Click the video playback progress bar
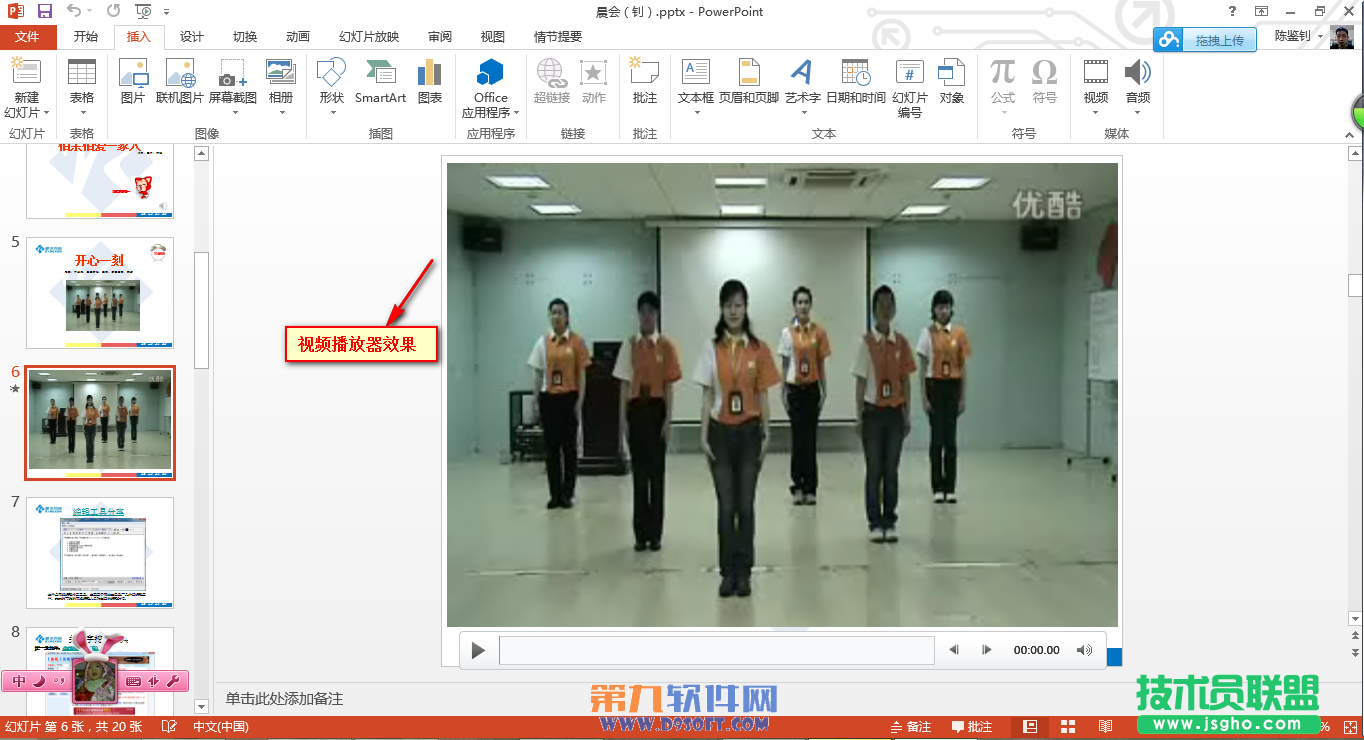This screenshot has height=740, width=1364. coord(716,650)
